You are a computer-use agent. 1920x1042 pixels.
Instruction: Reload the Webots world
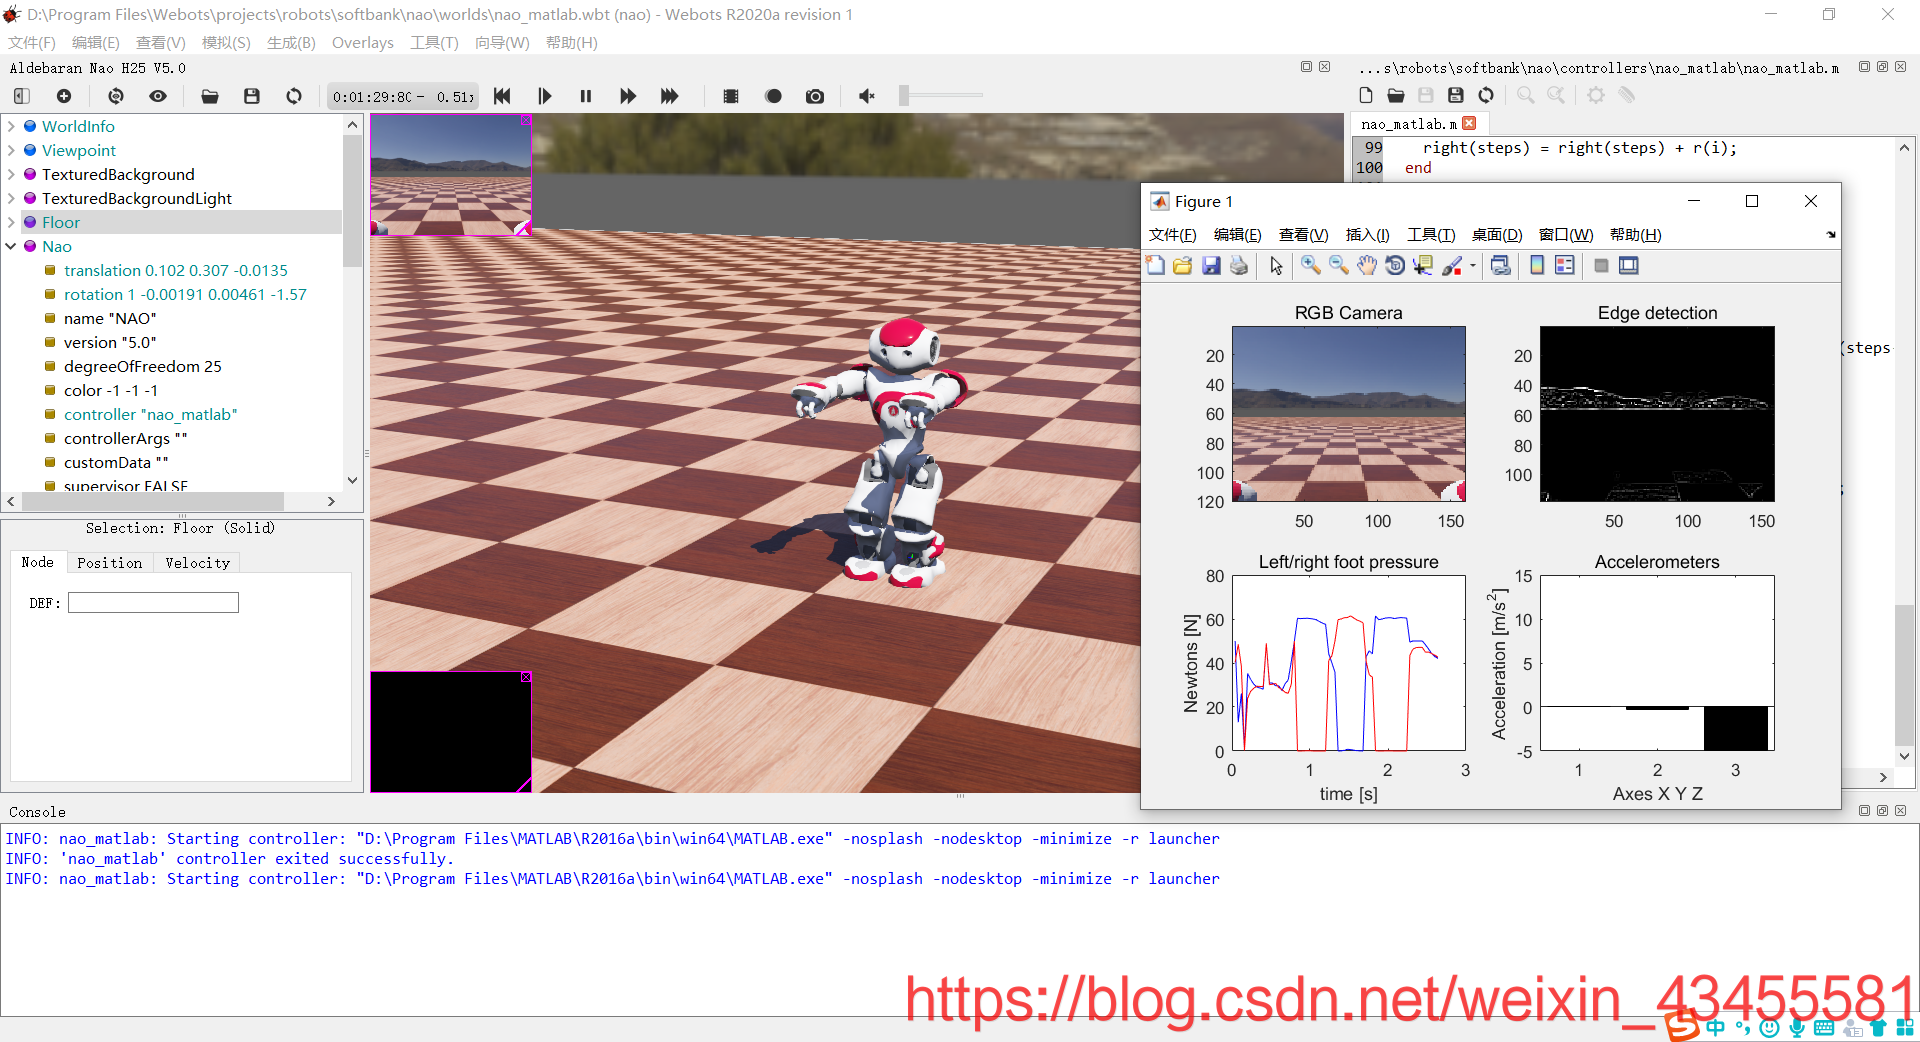tap(294, 96)
